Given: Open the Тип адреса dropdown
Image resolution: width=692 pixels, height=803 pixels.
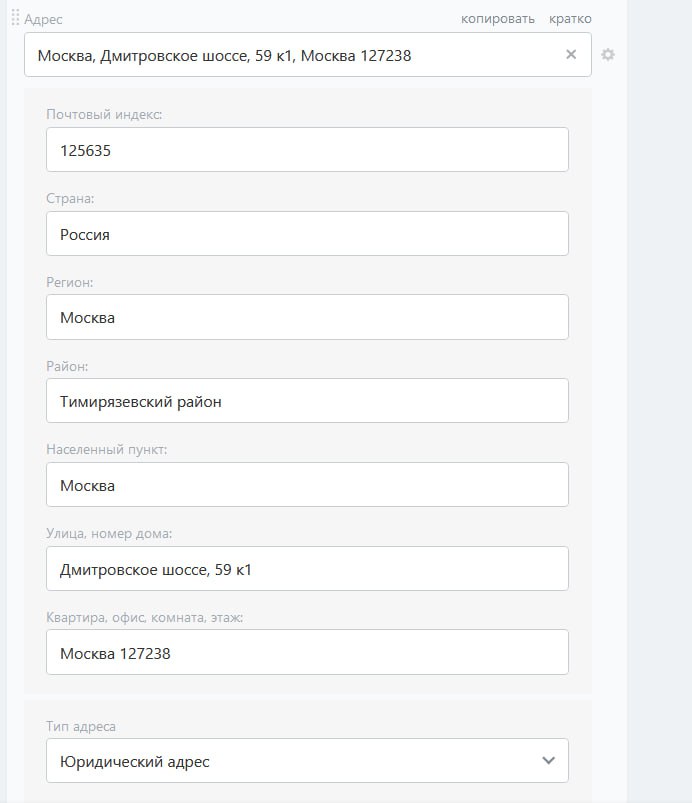Looking at the screenshot, I should 307,761.
